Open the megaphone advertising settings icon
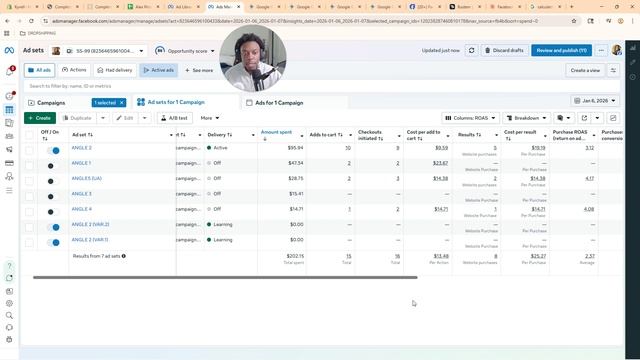The height and width of the screenshot is (360, 640). click(9, 149)
